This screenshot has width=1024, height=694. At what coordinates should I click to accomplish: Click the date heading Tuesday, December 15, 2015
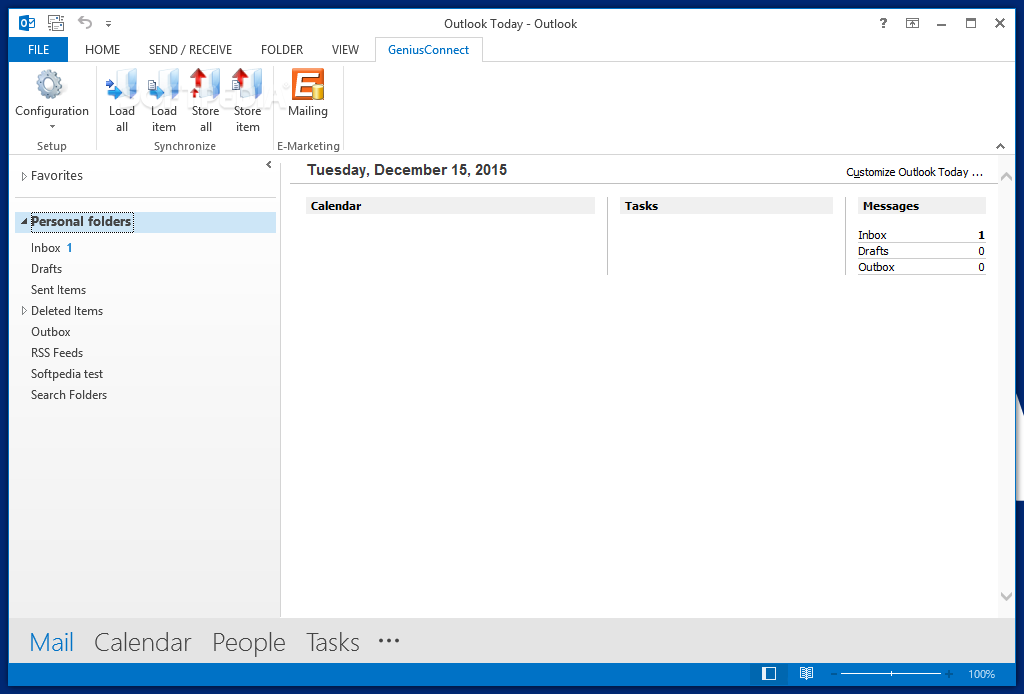[407, 170]
